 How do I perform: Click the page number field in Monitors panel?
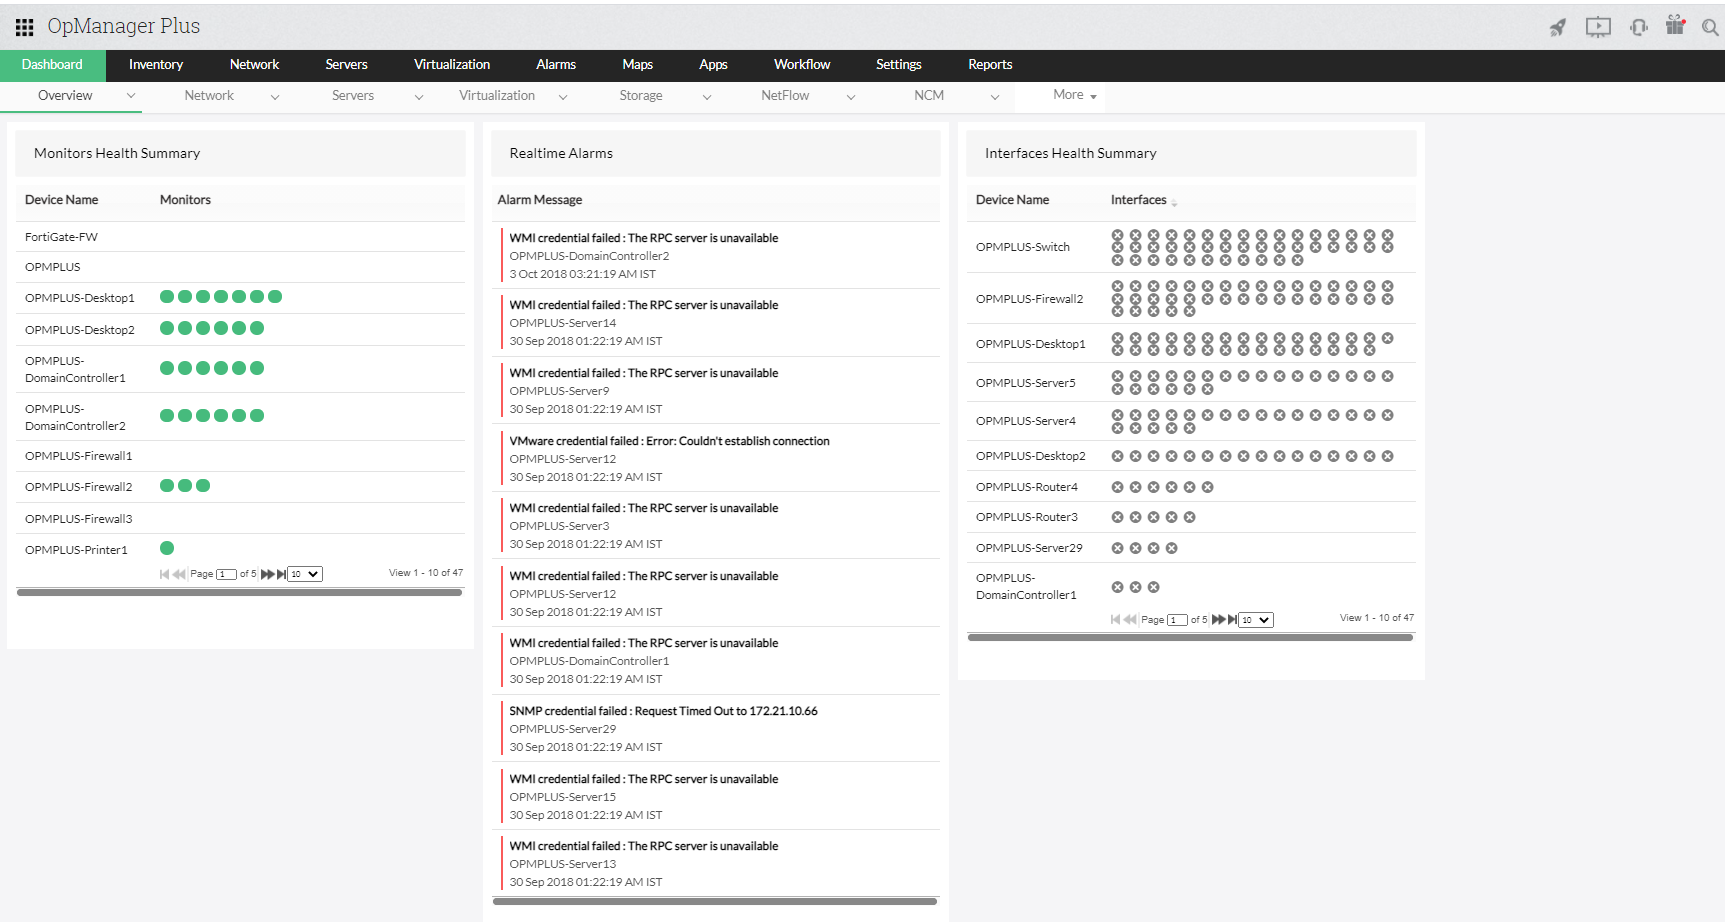pos(226,574)
